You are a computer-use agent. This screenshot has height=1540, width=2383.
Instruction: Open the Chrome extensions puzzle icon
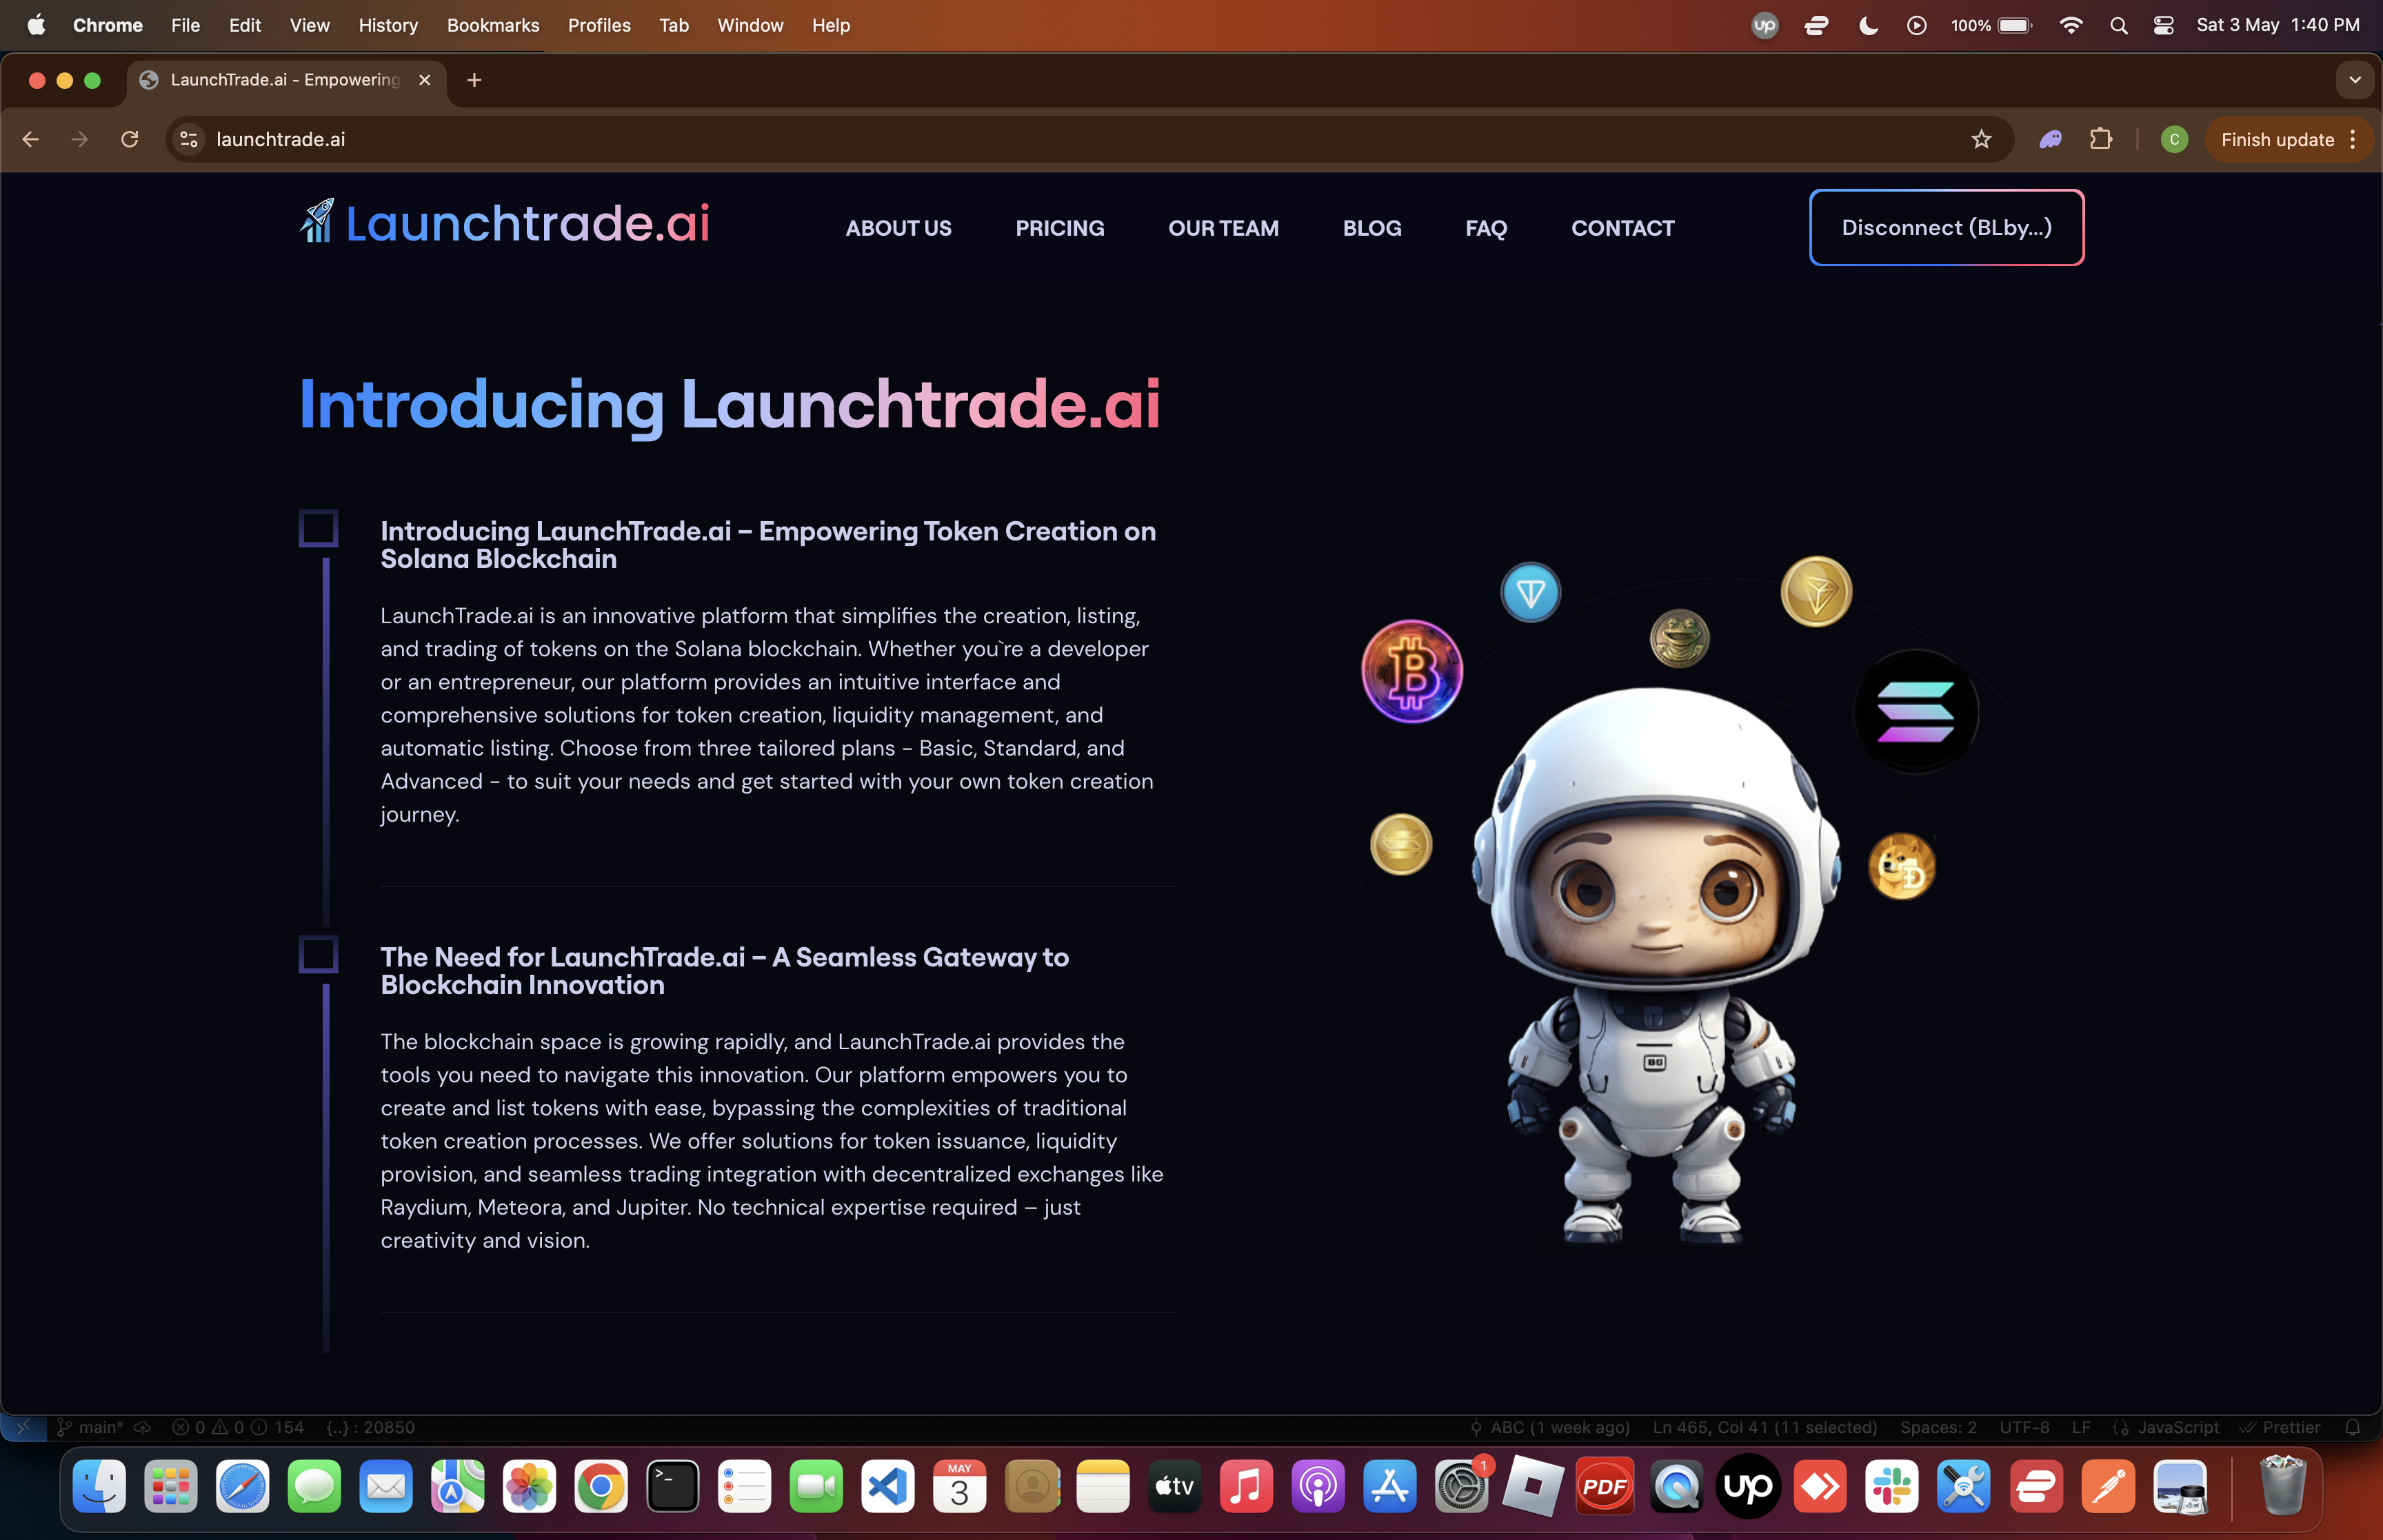coord(2101,140)
